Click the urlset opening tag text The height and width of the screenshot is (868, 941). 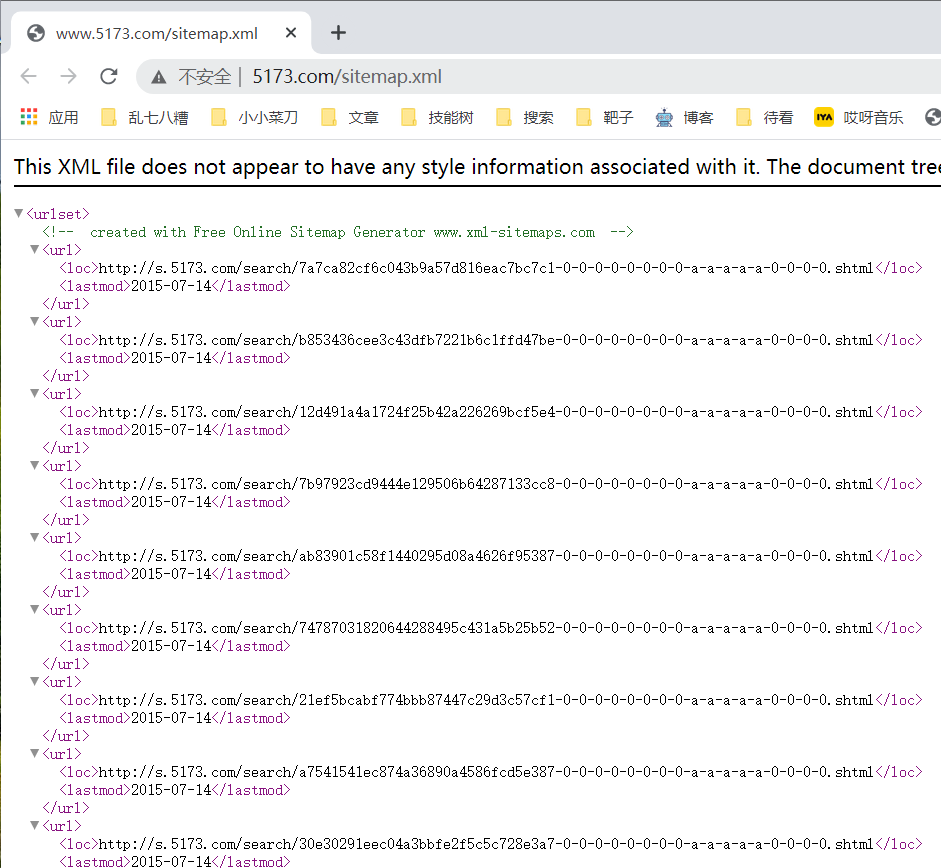(x=58, y=214)
